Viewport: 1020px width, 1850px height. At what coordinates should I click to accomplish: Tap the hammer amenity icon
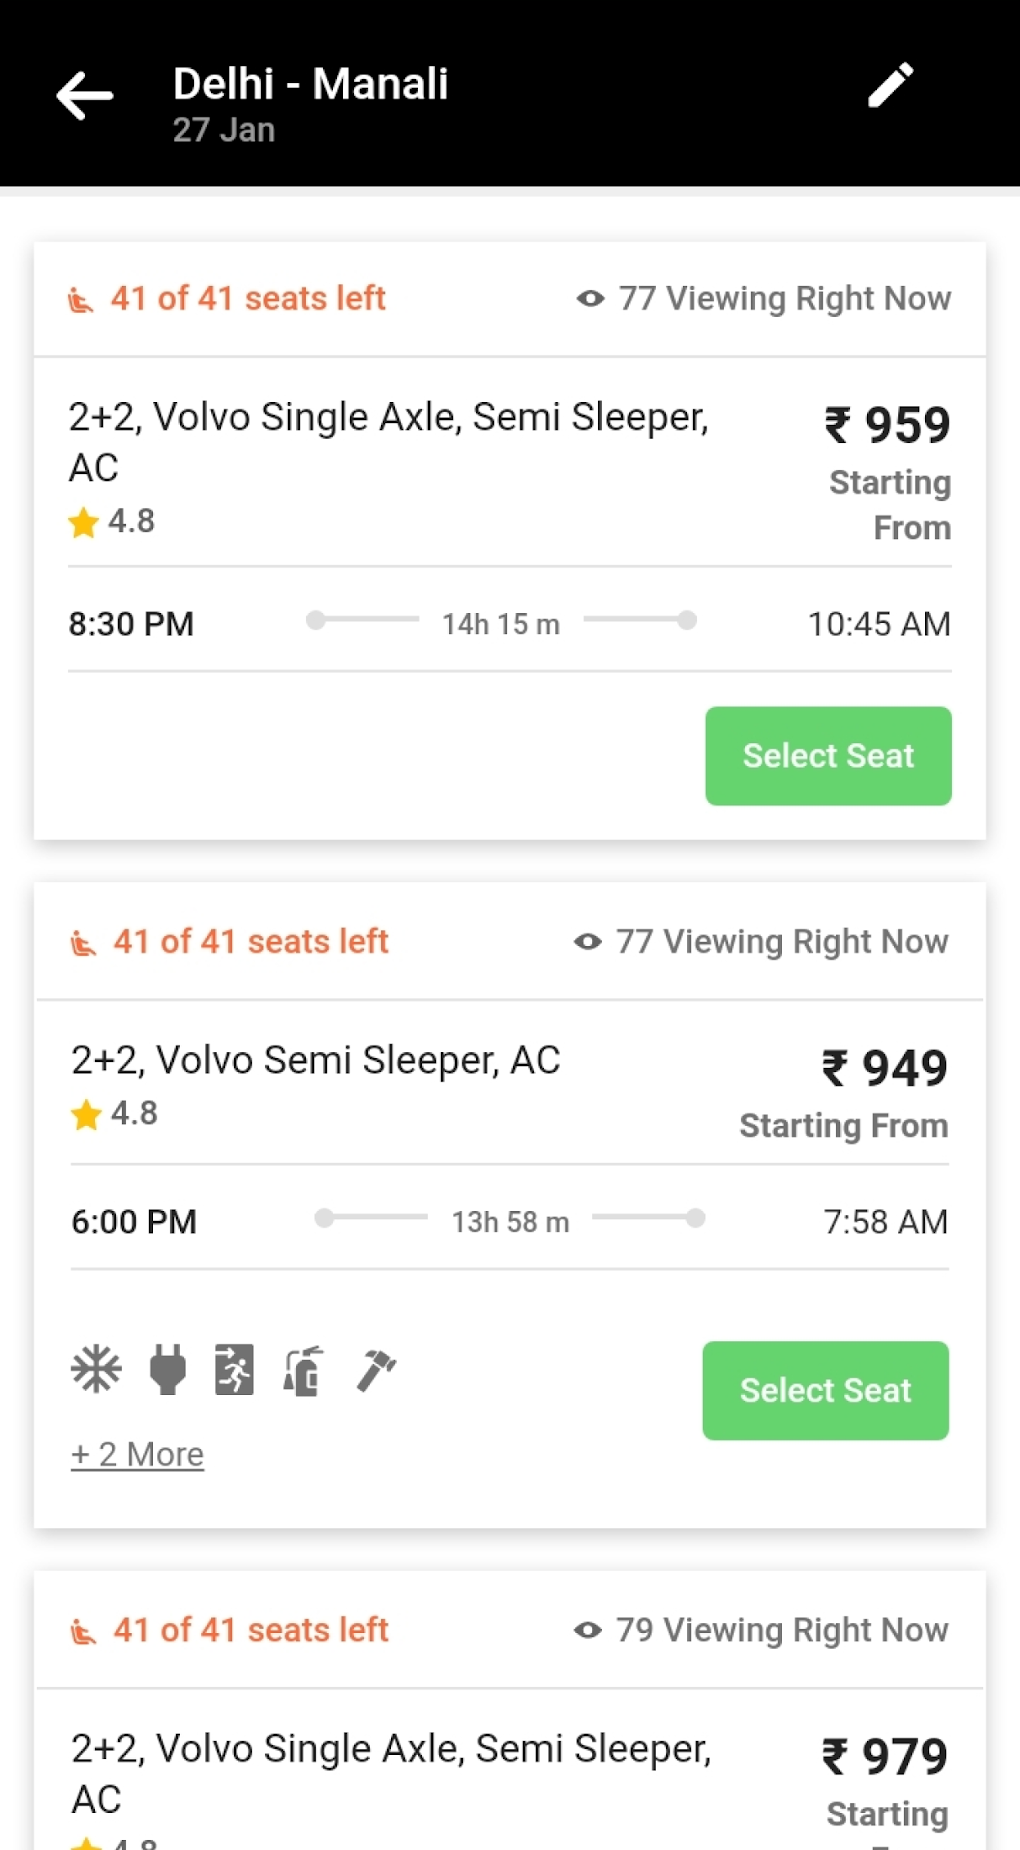[376, 1369]
